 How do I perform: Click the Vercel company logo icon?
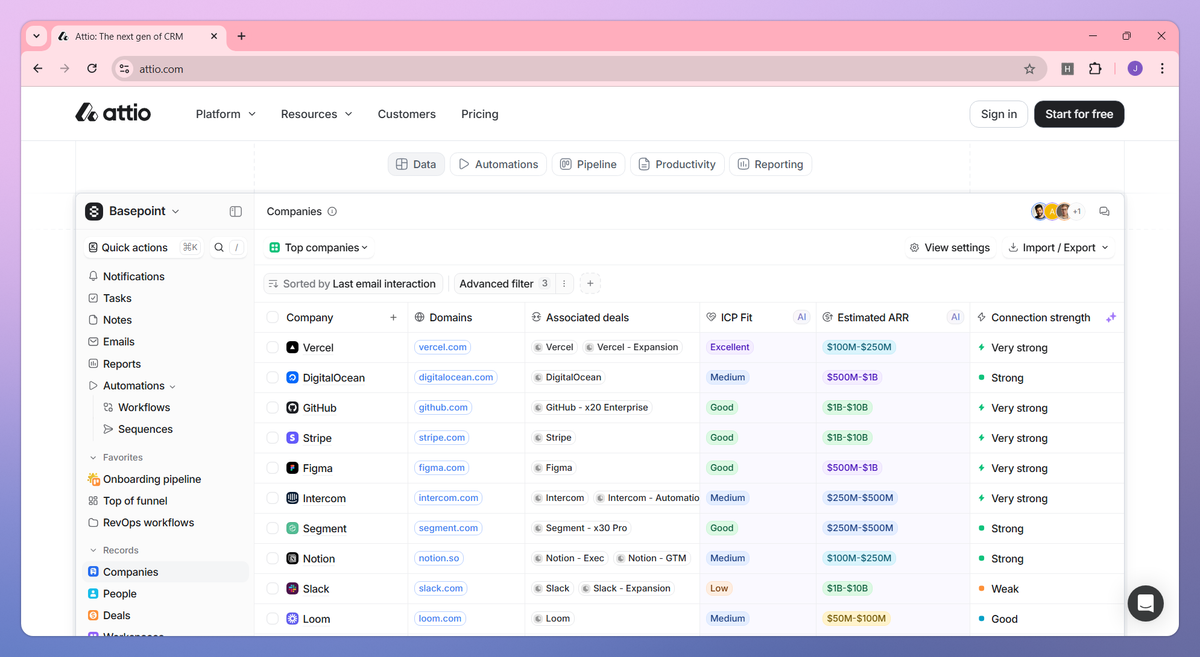pyautogui.click(x=293, y=348)
